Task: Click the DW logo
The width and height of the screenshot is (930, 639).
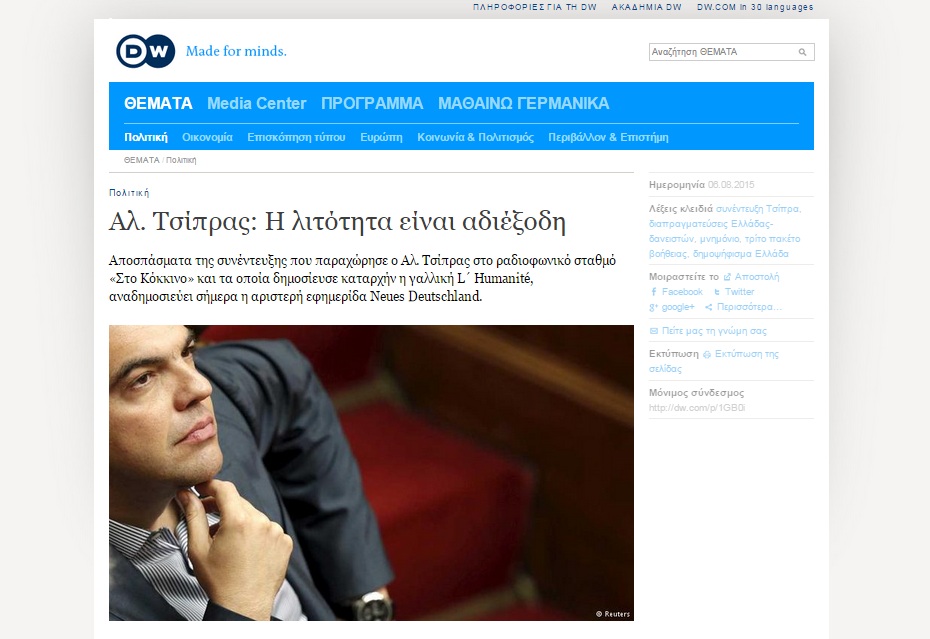Action: pos(145,51)
